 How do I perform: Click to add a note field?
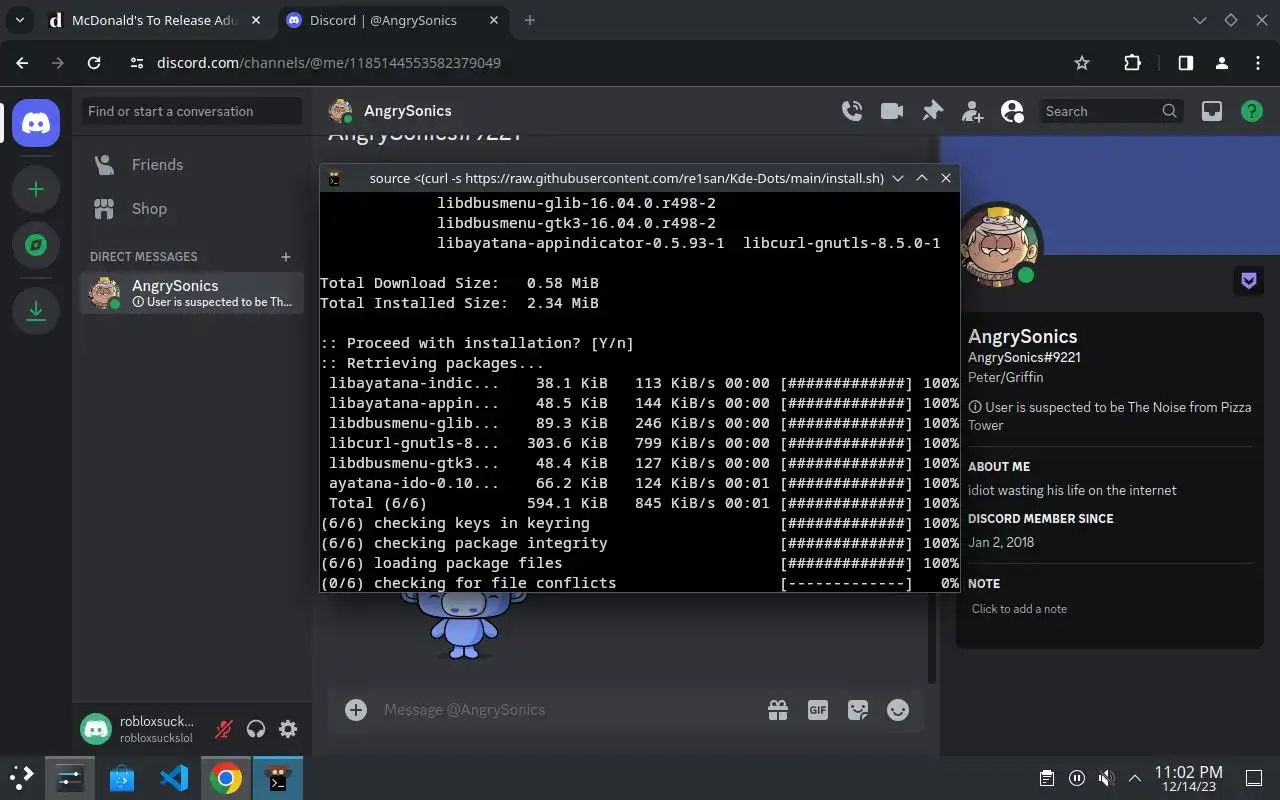(1109, 609)
